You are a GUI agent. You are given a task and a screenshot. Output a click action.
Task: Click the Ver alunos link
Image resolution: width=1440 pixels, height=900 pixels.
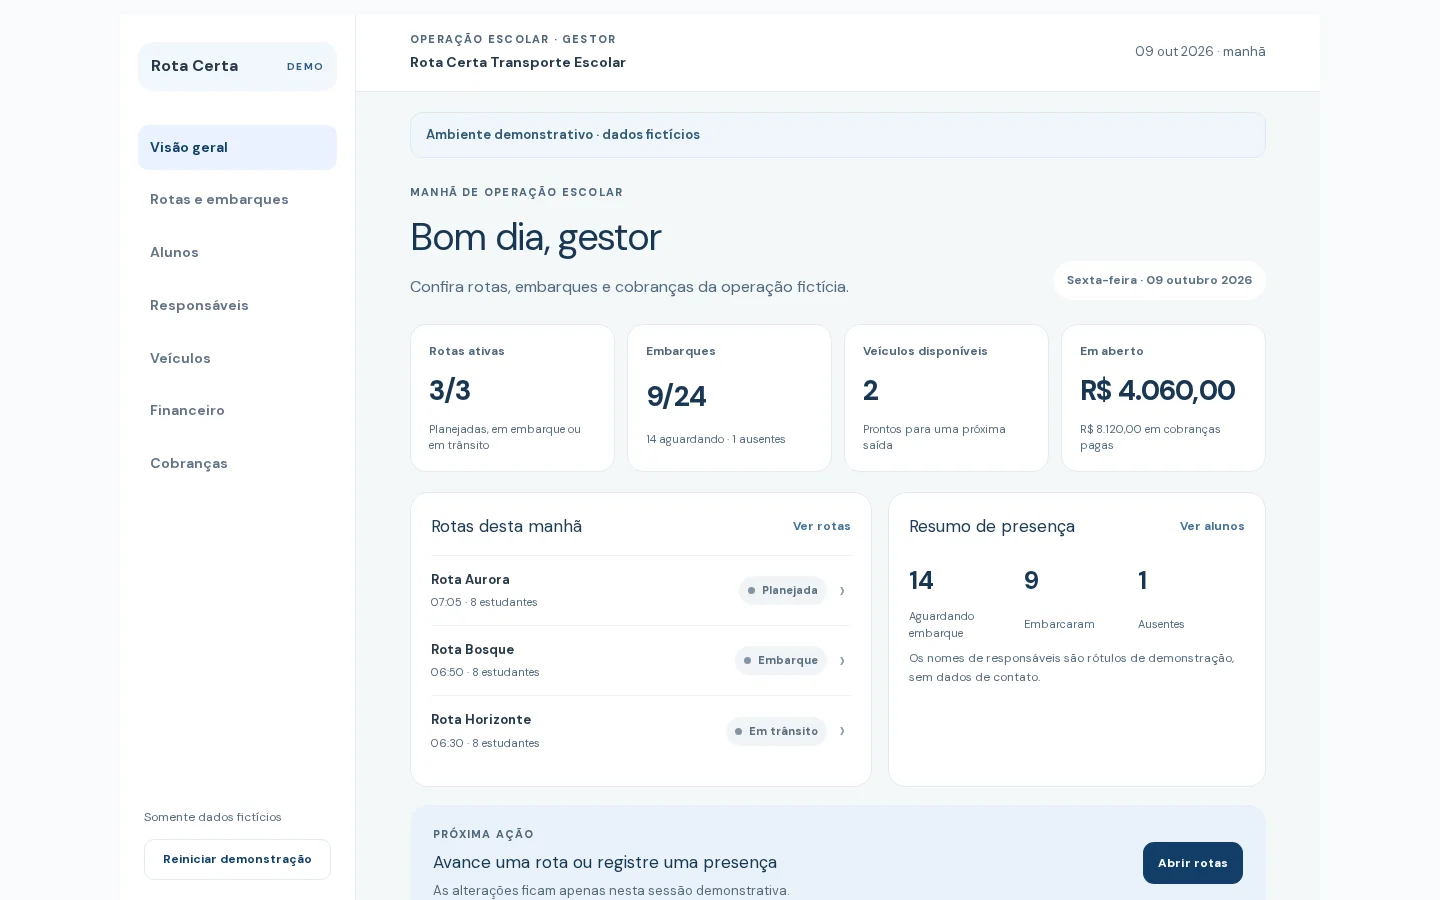1212,526
